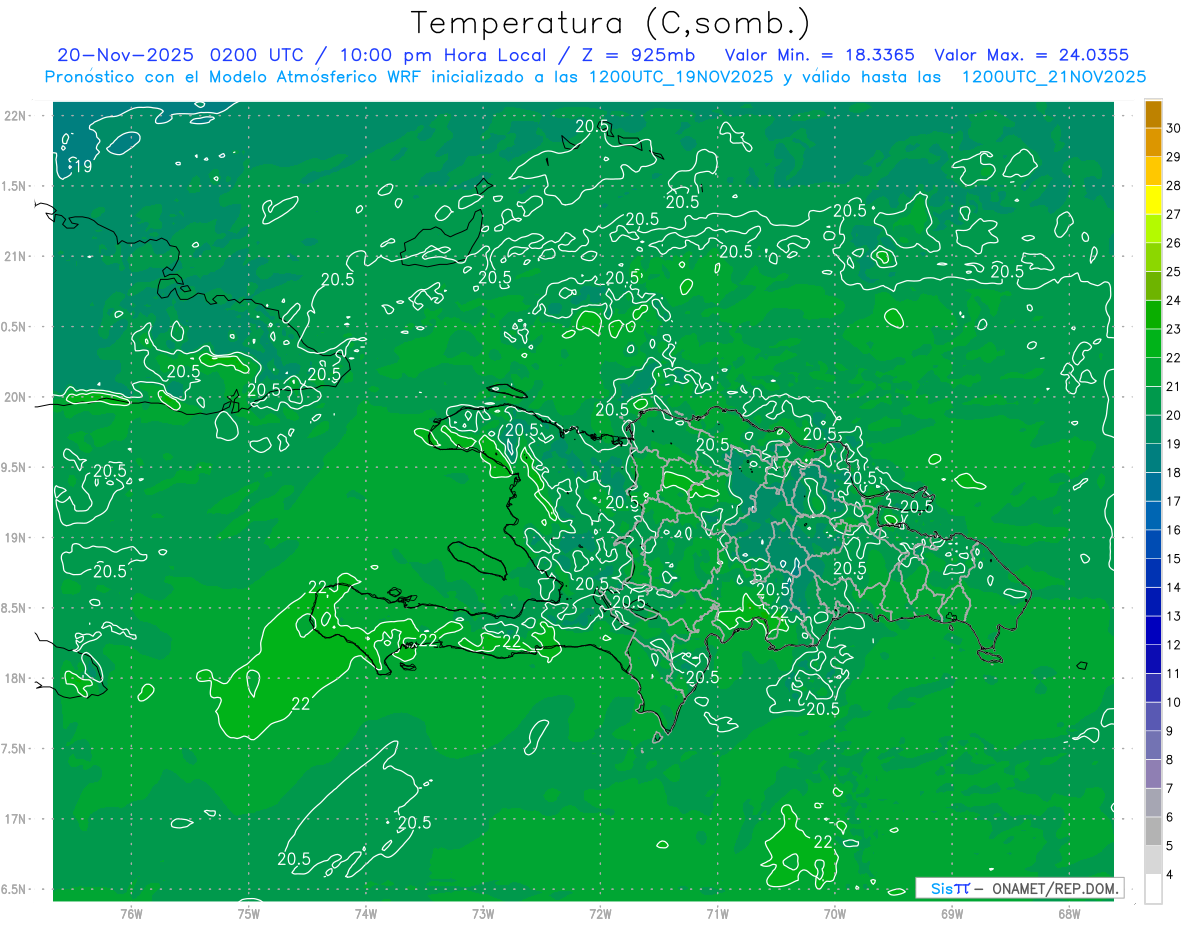
Task: Click the title "Temperatura (C,somb.)"
Action: [611, 23]
